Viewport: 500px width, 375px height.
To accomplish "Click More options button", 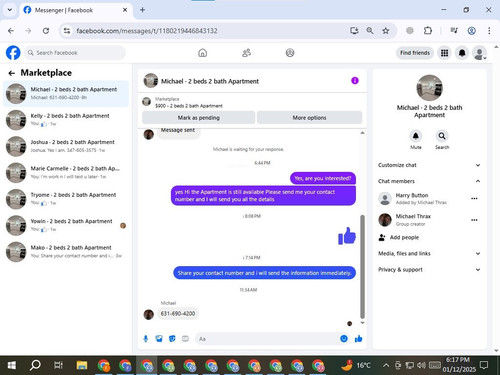I will [309, 118].
